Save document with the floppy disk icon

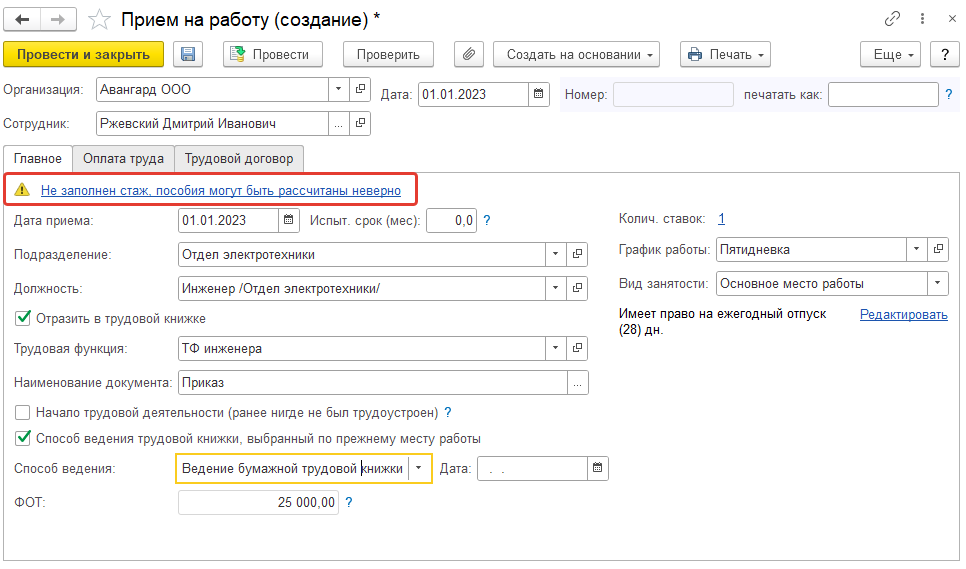pos(188,54)
